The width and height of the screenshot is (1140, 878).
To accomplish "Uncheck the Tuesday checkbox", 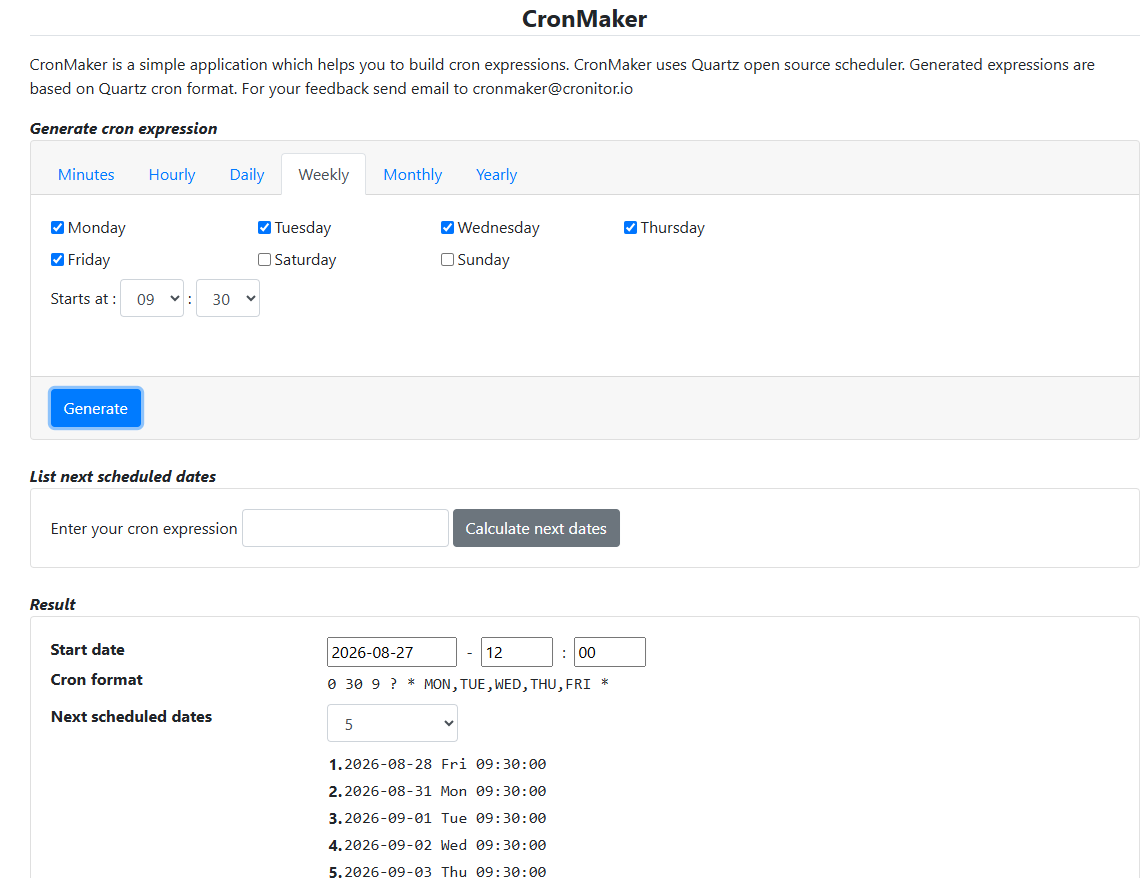I will 265,227.
